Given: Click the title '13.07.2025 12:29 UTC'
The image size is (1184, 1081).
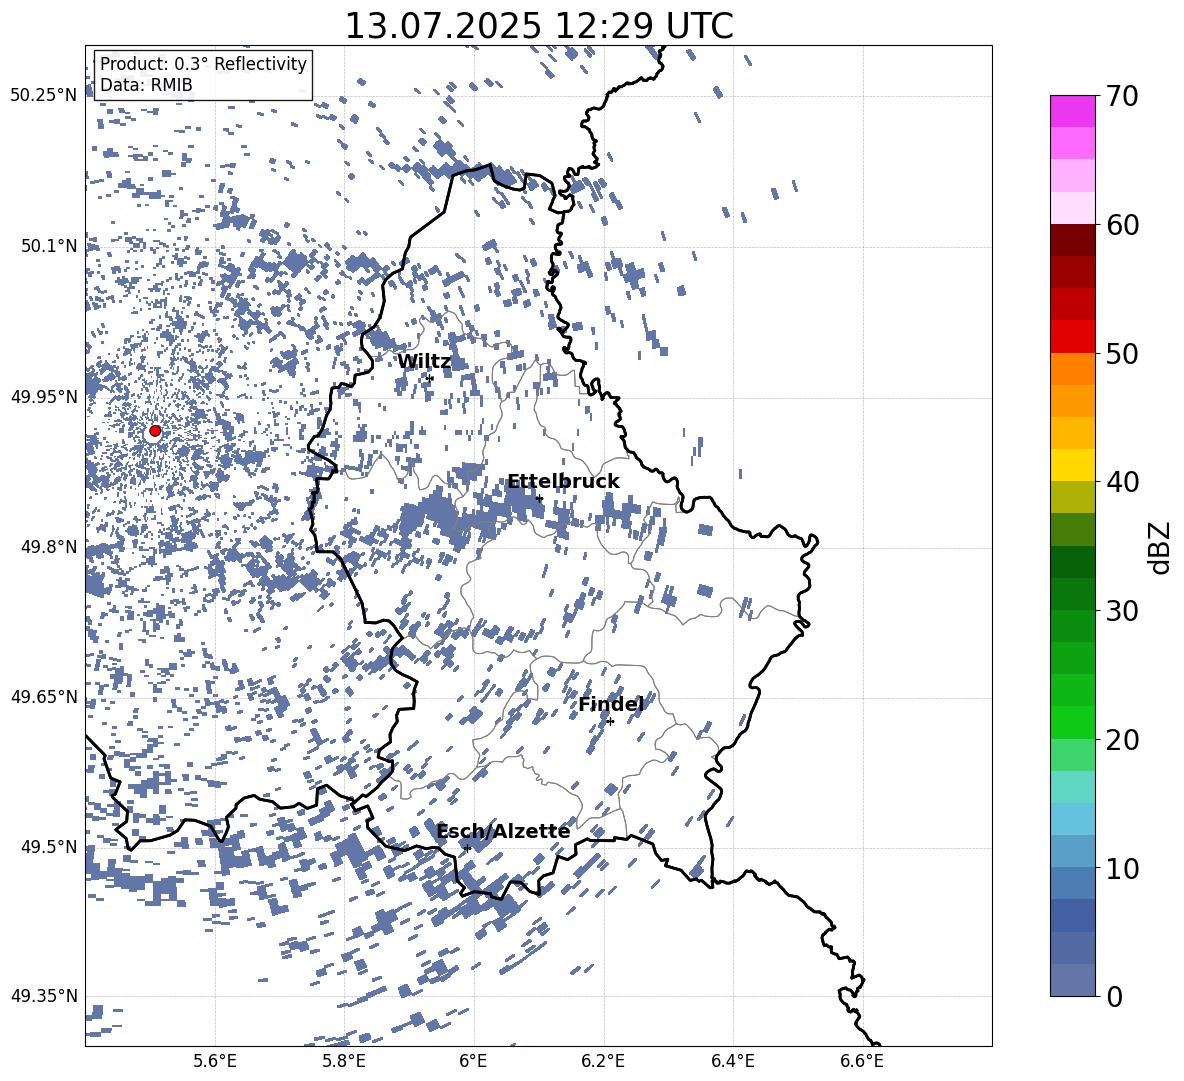Looking at the screenshot, I should pos(539,26).
